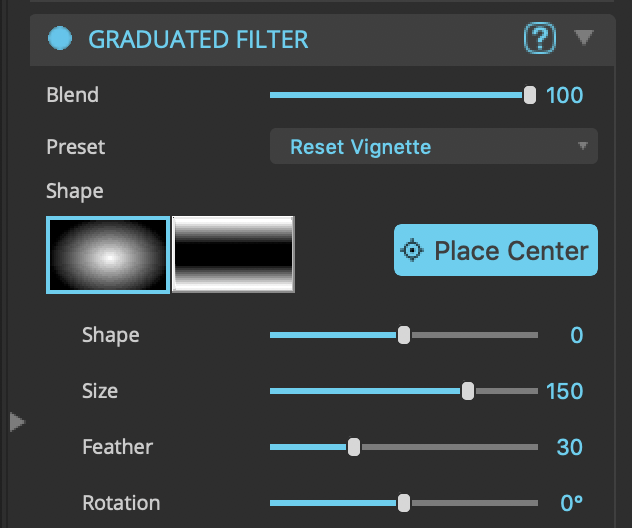Click the Rotation slider handle
The width and height of the screenshot is (632, 528).
(404, 503)
